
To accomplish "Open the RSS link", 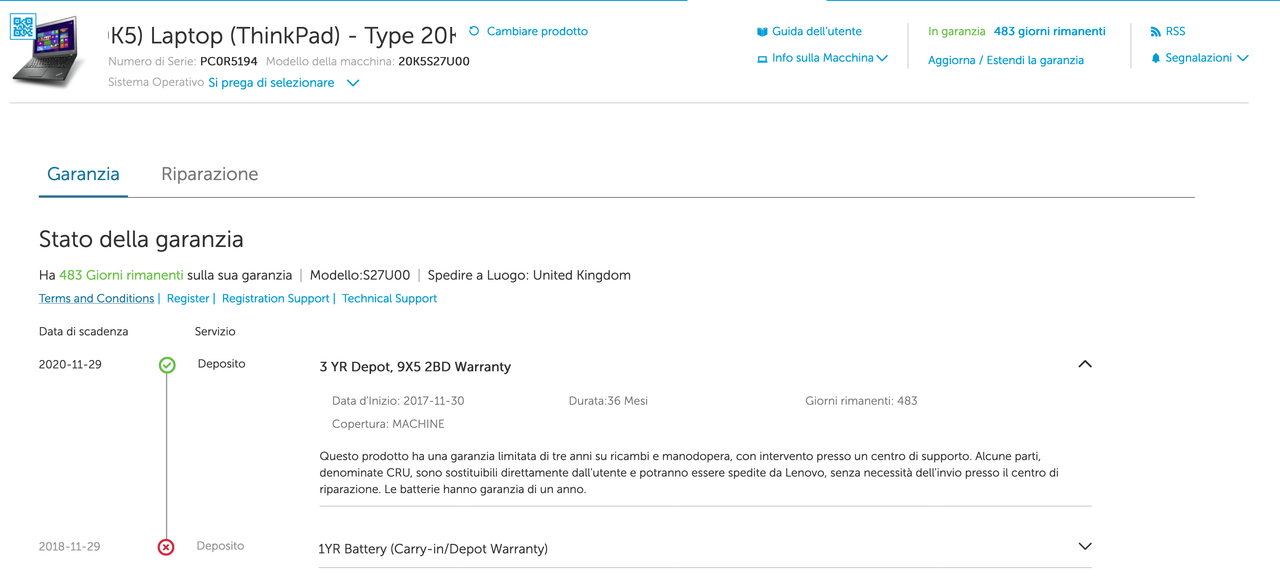I will point(1175,31).
